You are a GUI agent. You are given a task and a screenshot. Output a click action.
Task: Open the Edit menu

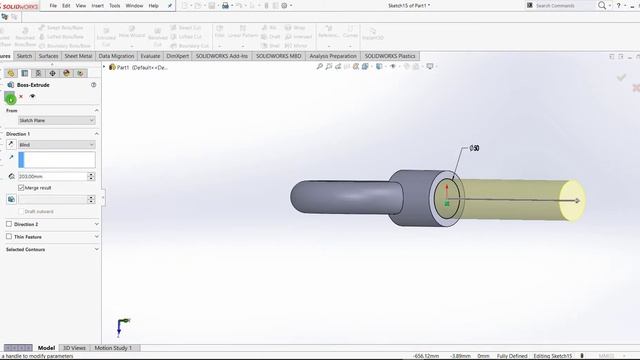(66, 6)
